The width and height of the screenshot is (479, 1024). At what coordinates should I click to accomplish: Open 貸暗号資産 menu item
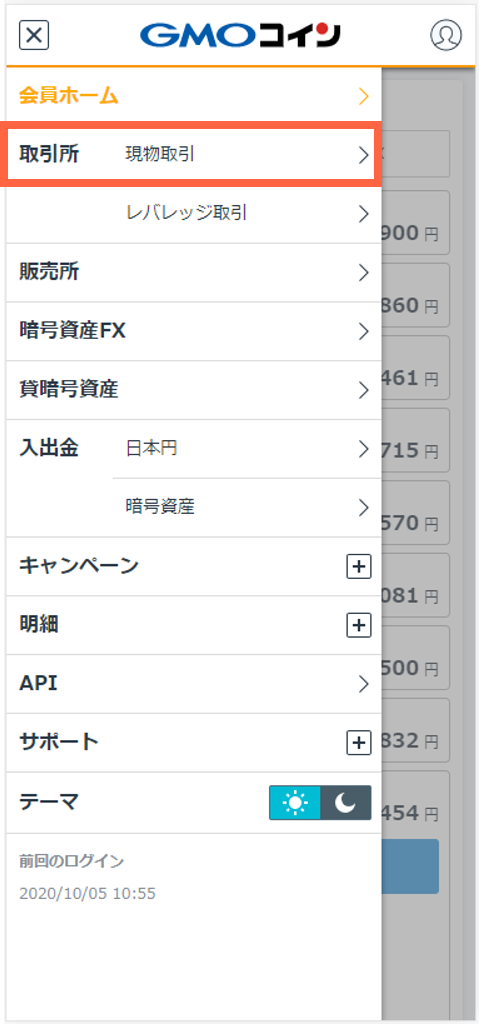194,390
